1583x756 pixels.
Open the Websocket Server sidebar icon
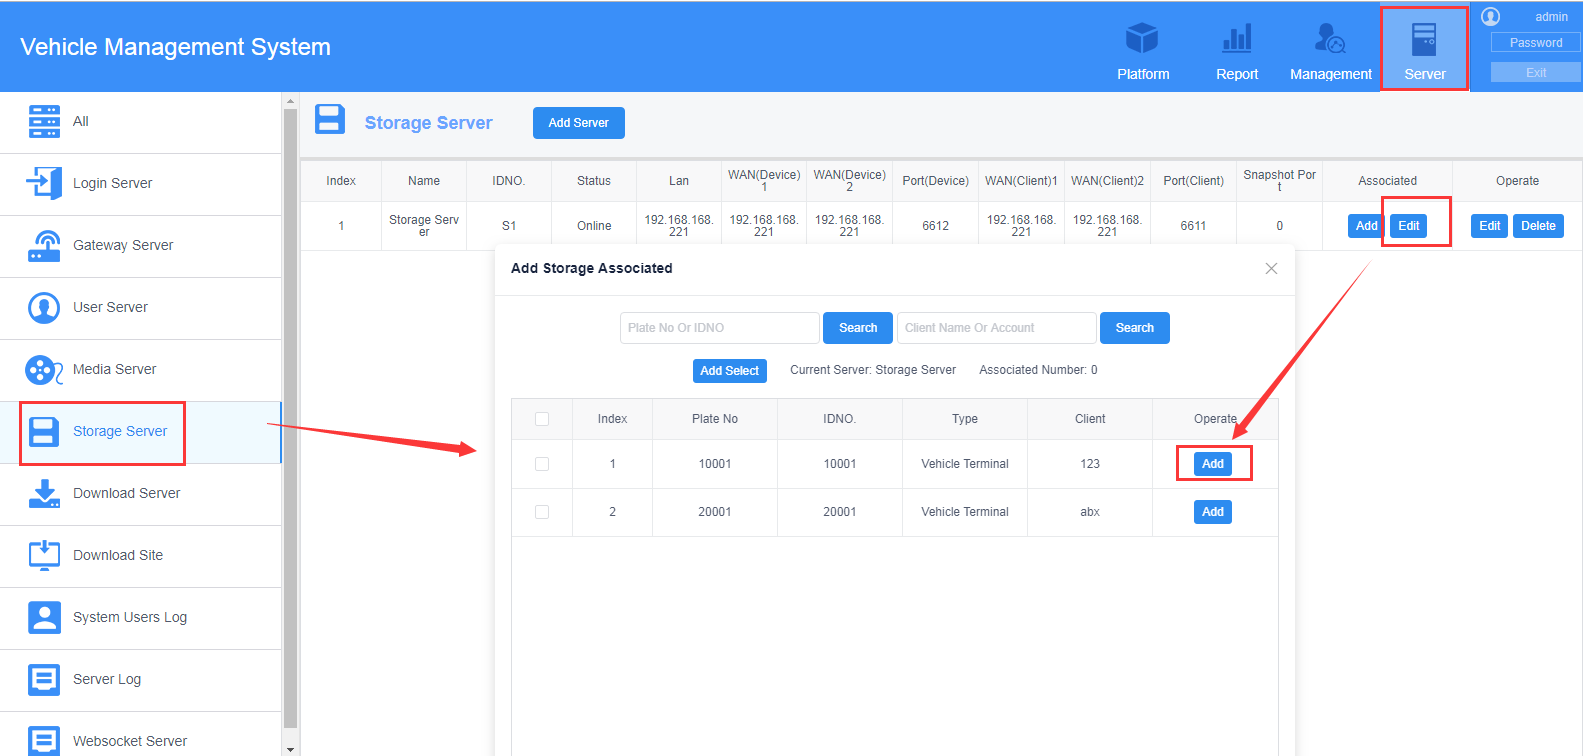pyautogui.click(x=44, y=741)
